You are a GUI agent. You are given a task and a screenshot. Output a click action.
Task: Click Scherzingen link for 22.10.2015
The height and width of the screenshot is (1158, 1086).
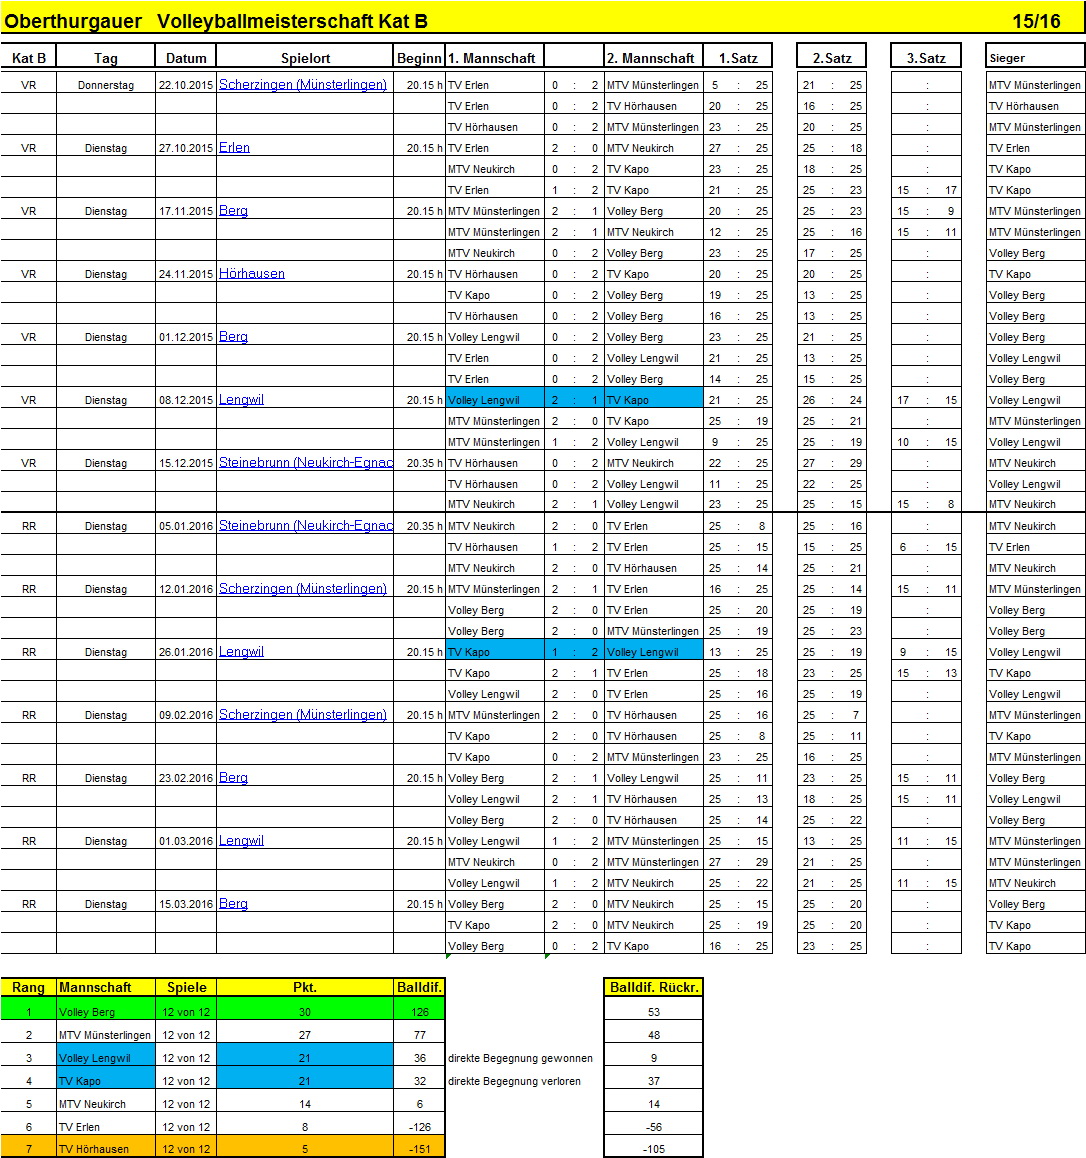tap(302, 85)
